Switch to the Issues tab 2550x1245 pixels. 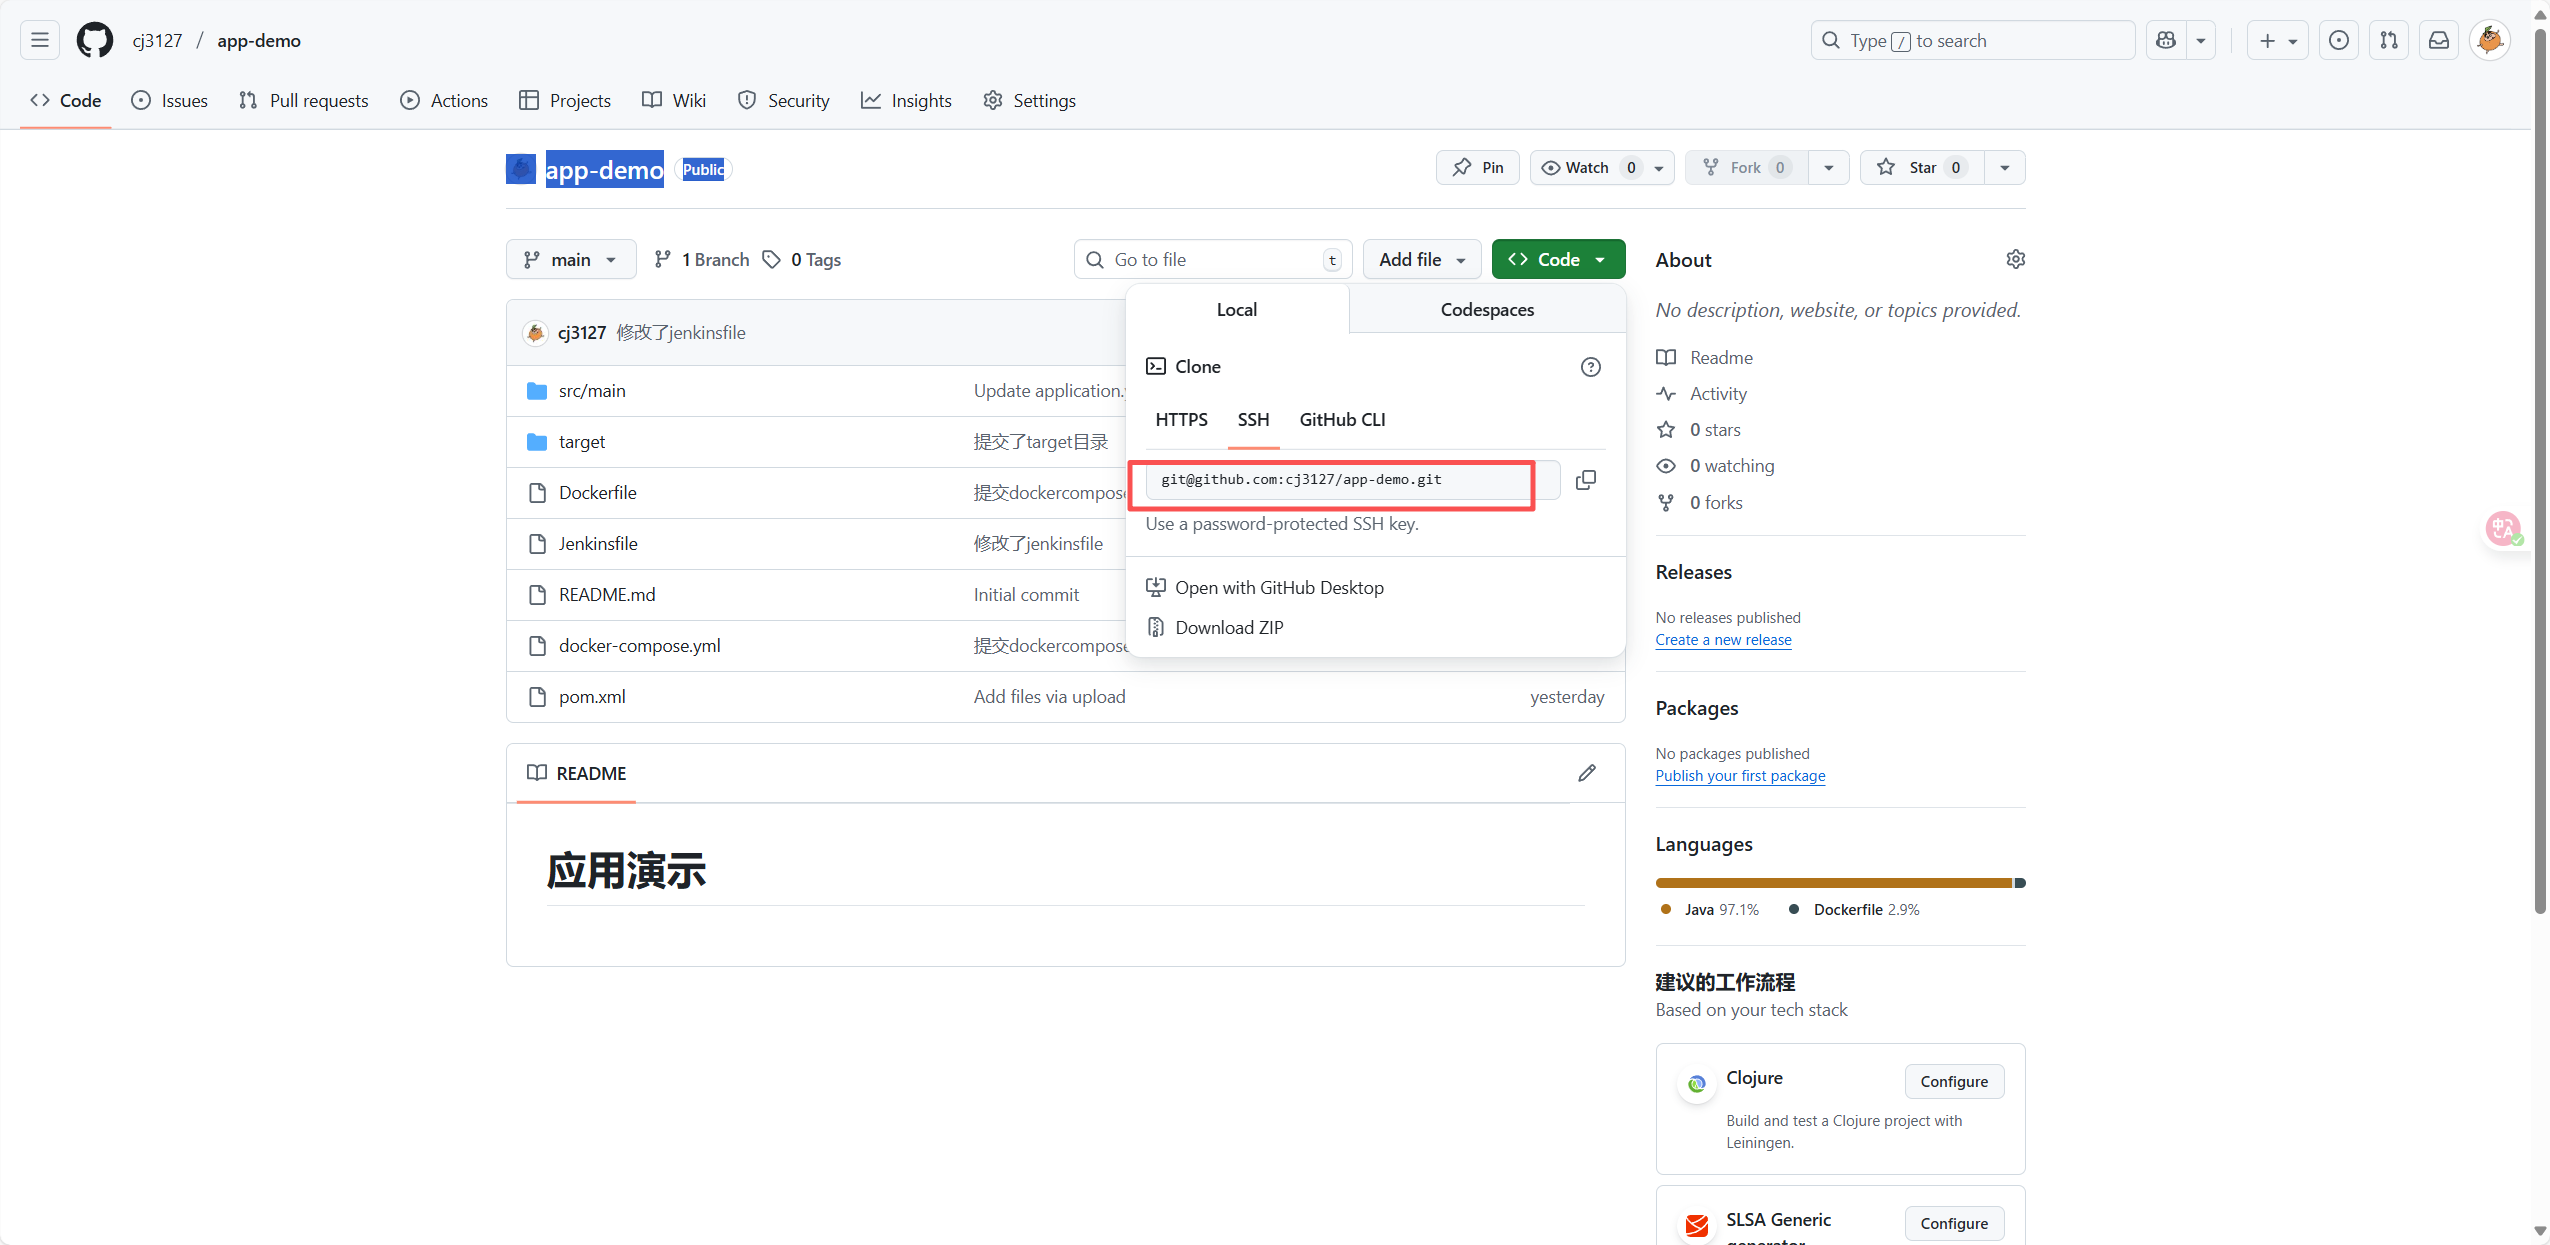(170, 100)
